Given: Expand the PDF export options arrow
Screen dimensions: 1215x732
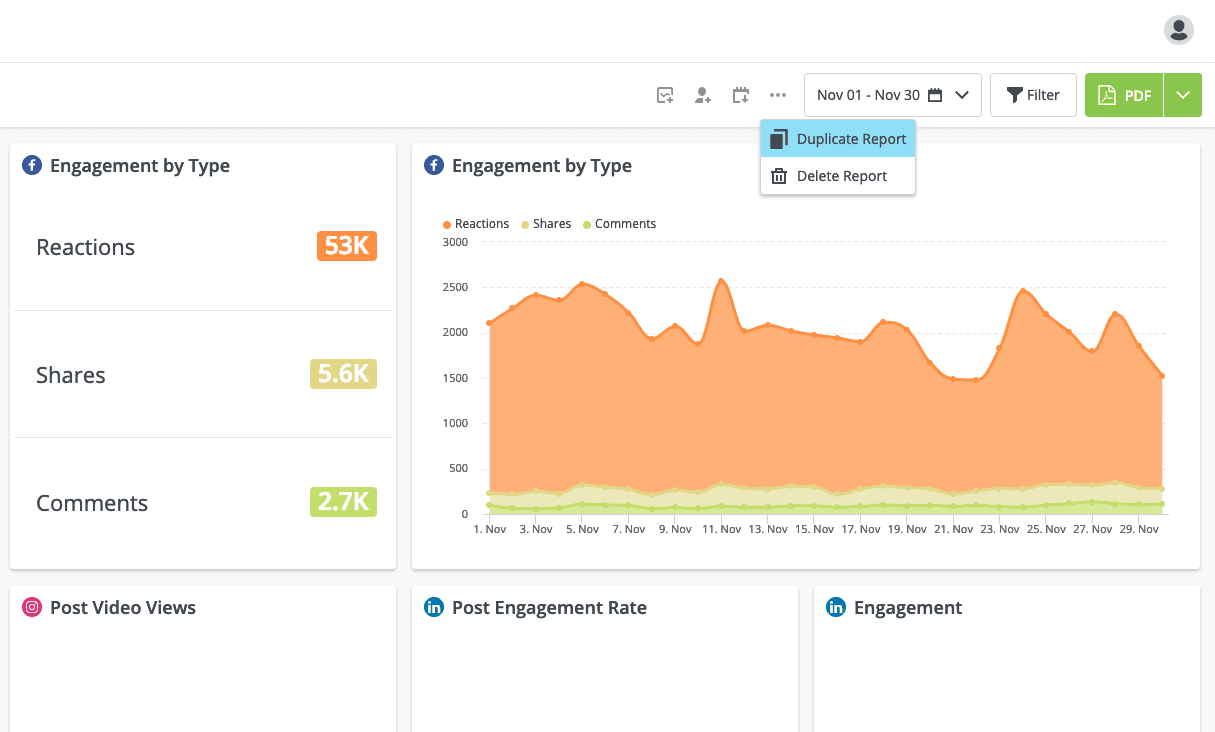Looking at the screenshot, I should 1183,95.
